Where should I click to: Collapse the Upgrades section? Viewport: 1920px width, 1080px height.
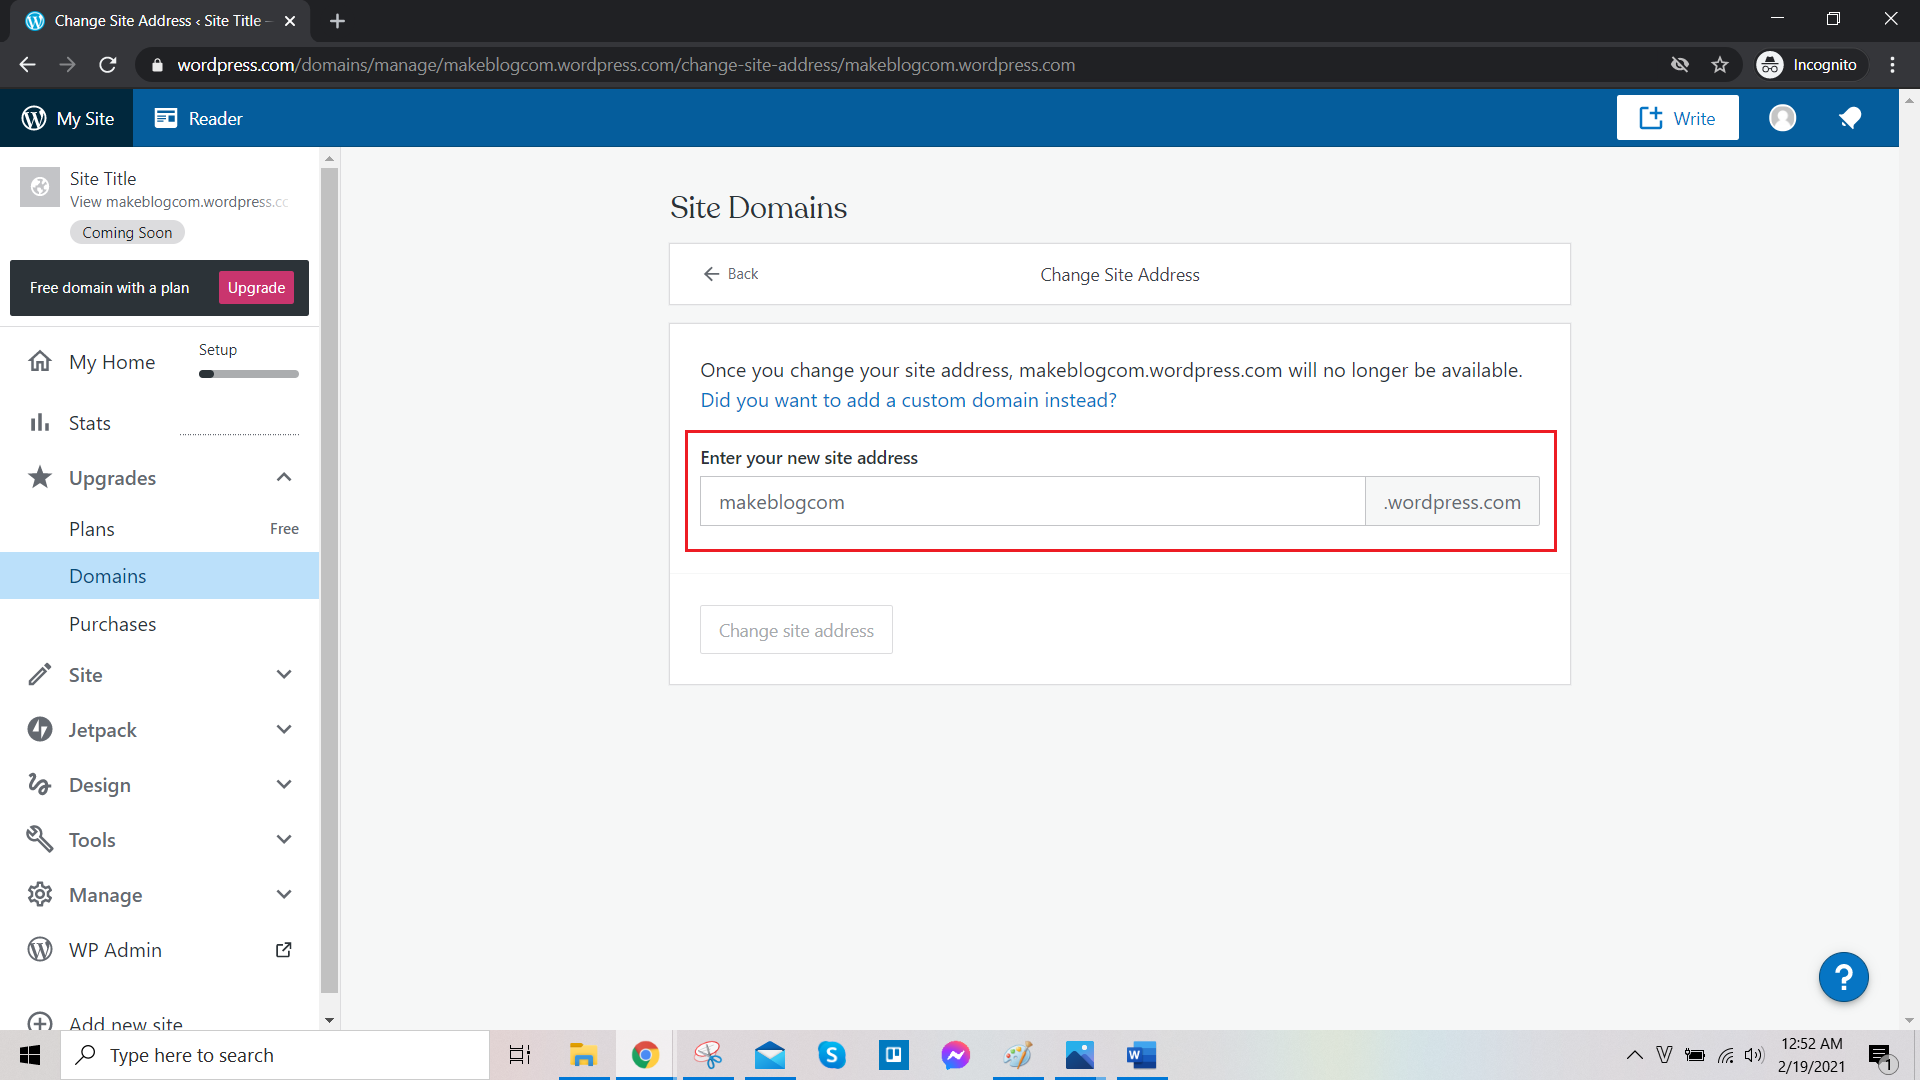(284, 478)
